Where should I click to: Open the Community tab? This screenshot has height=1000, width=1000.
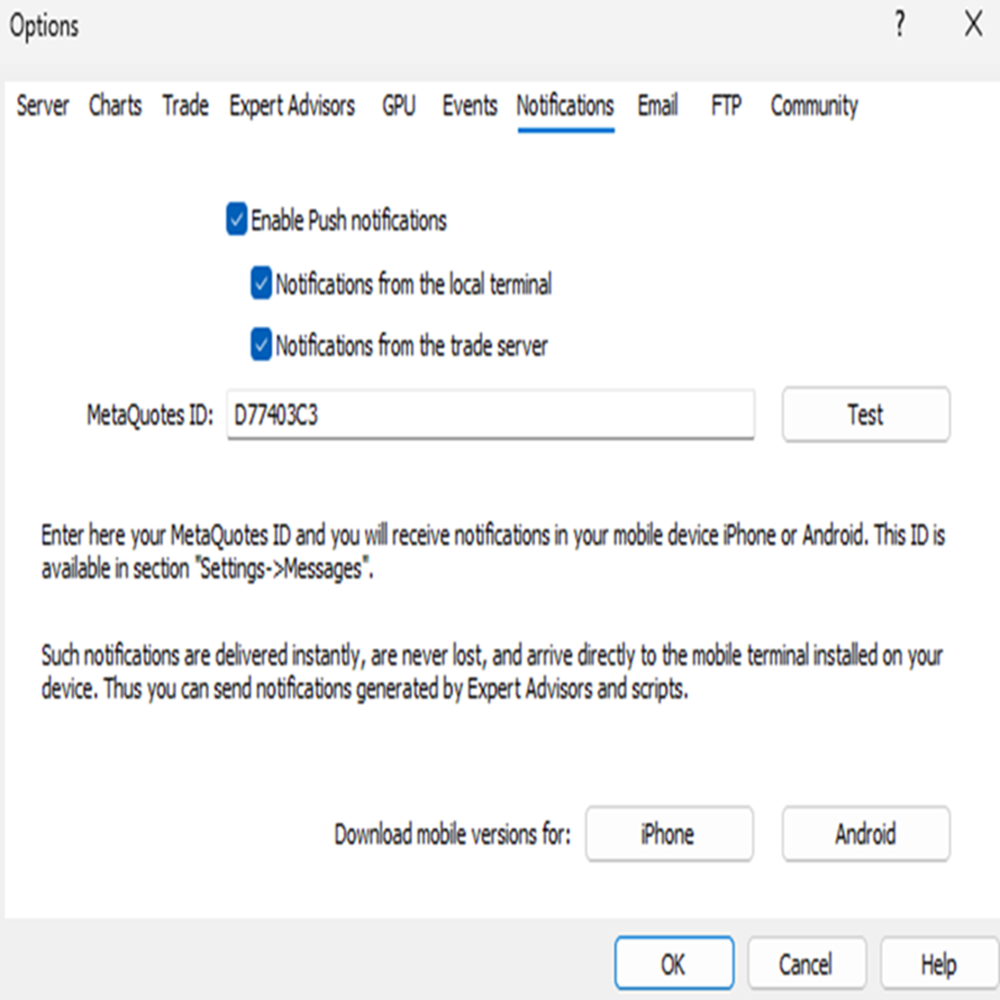coord(814,106)
